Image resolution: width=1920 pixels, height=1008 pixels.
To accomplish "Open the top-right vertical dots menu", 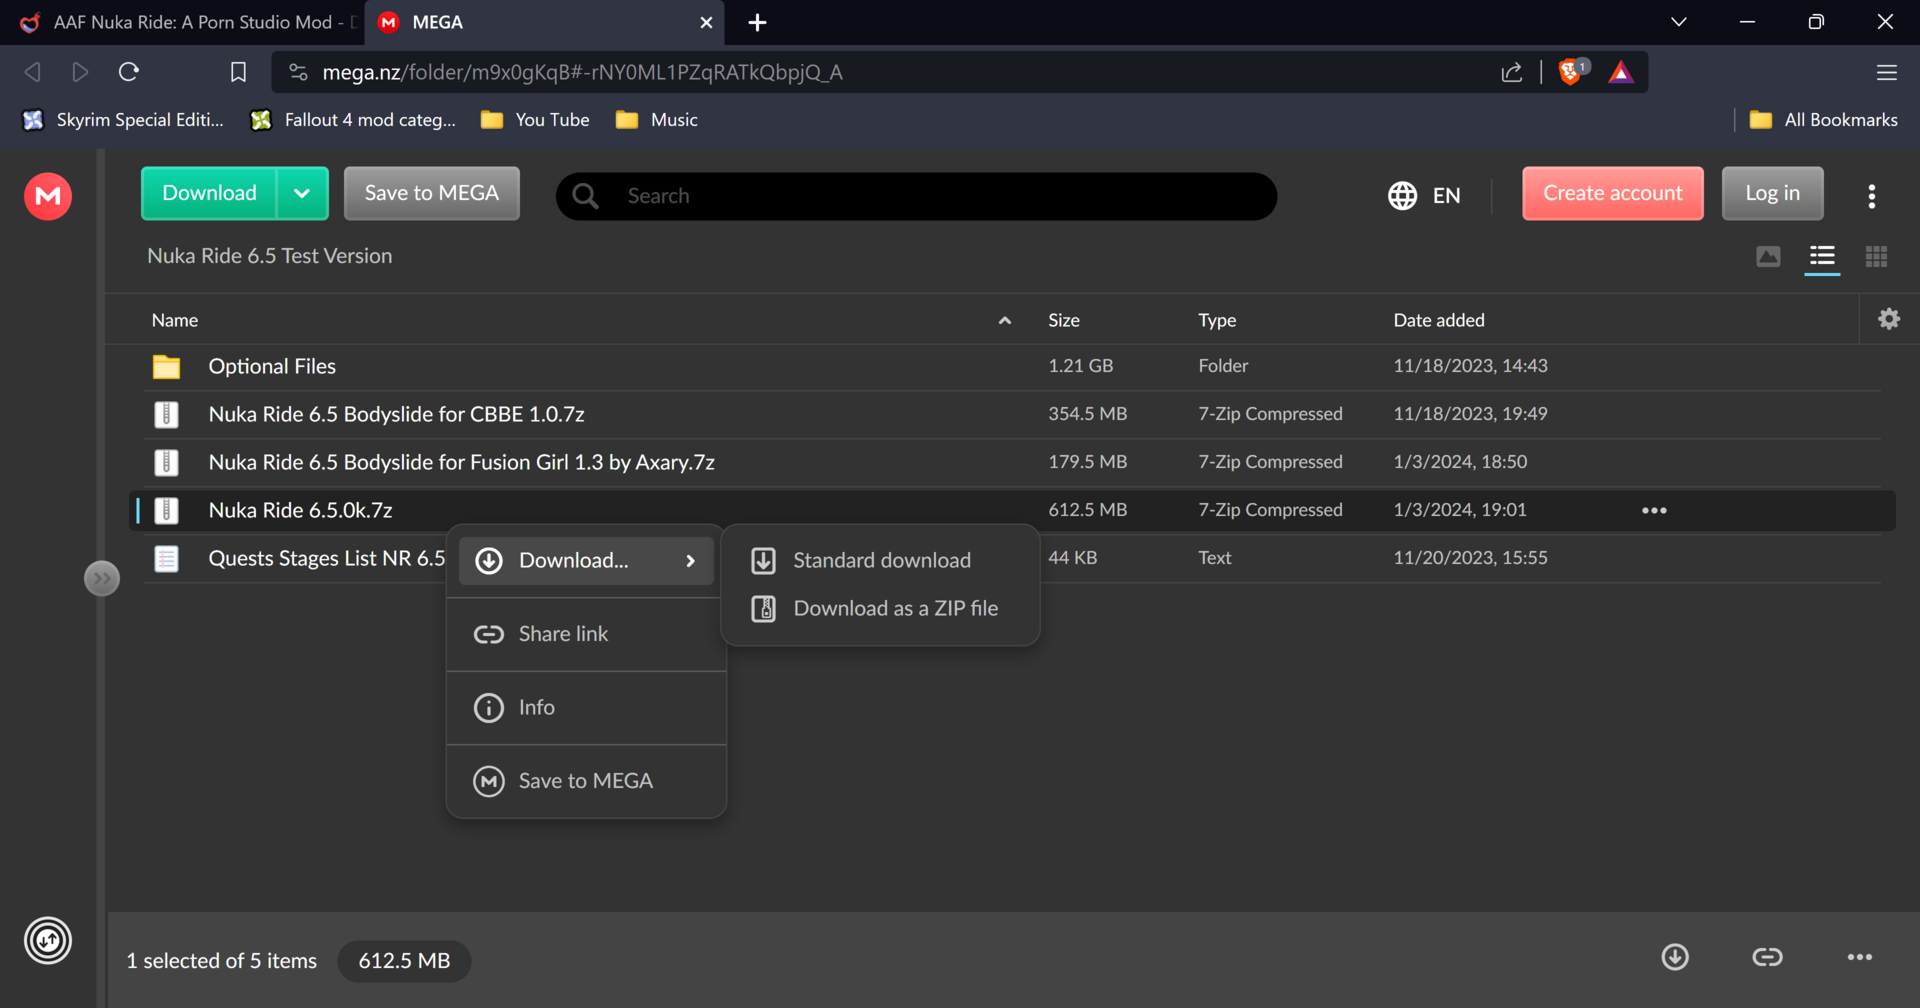I will (x=1872, y=196).
